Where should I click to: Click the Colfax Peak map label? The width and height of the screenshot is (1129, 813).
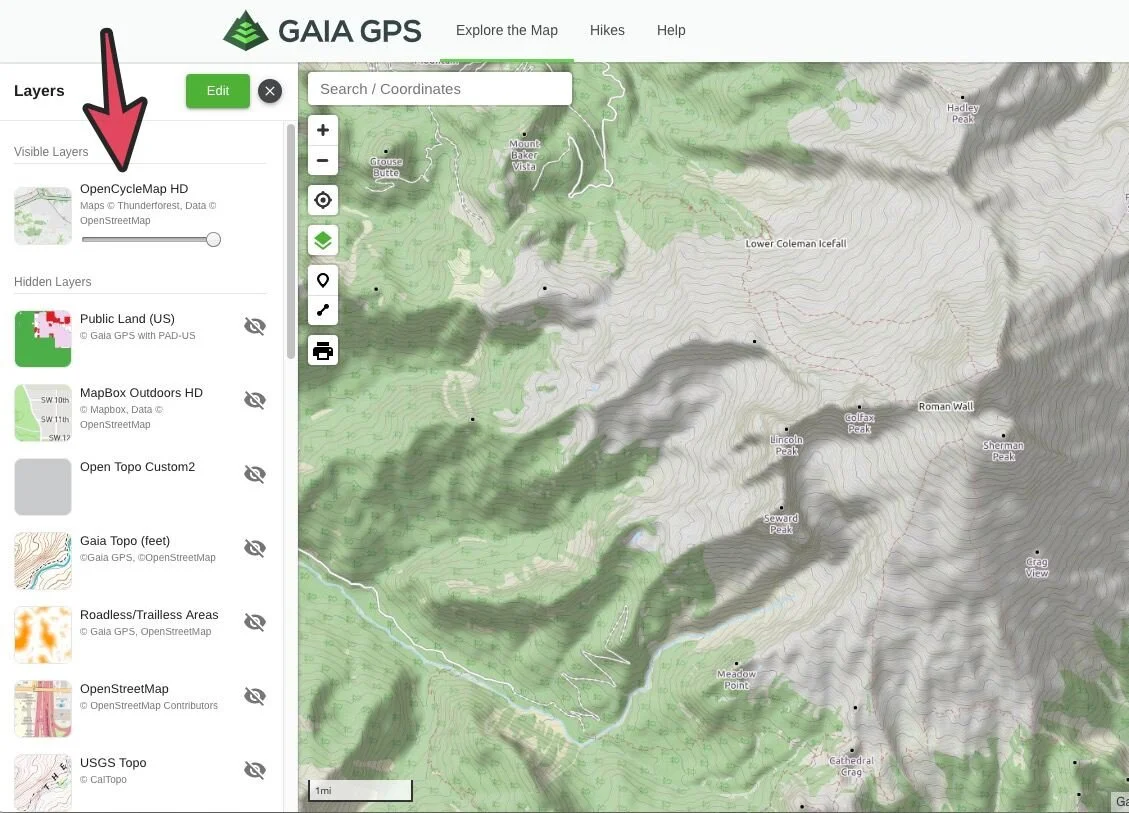tap(860, 423)
